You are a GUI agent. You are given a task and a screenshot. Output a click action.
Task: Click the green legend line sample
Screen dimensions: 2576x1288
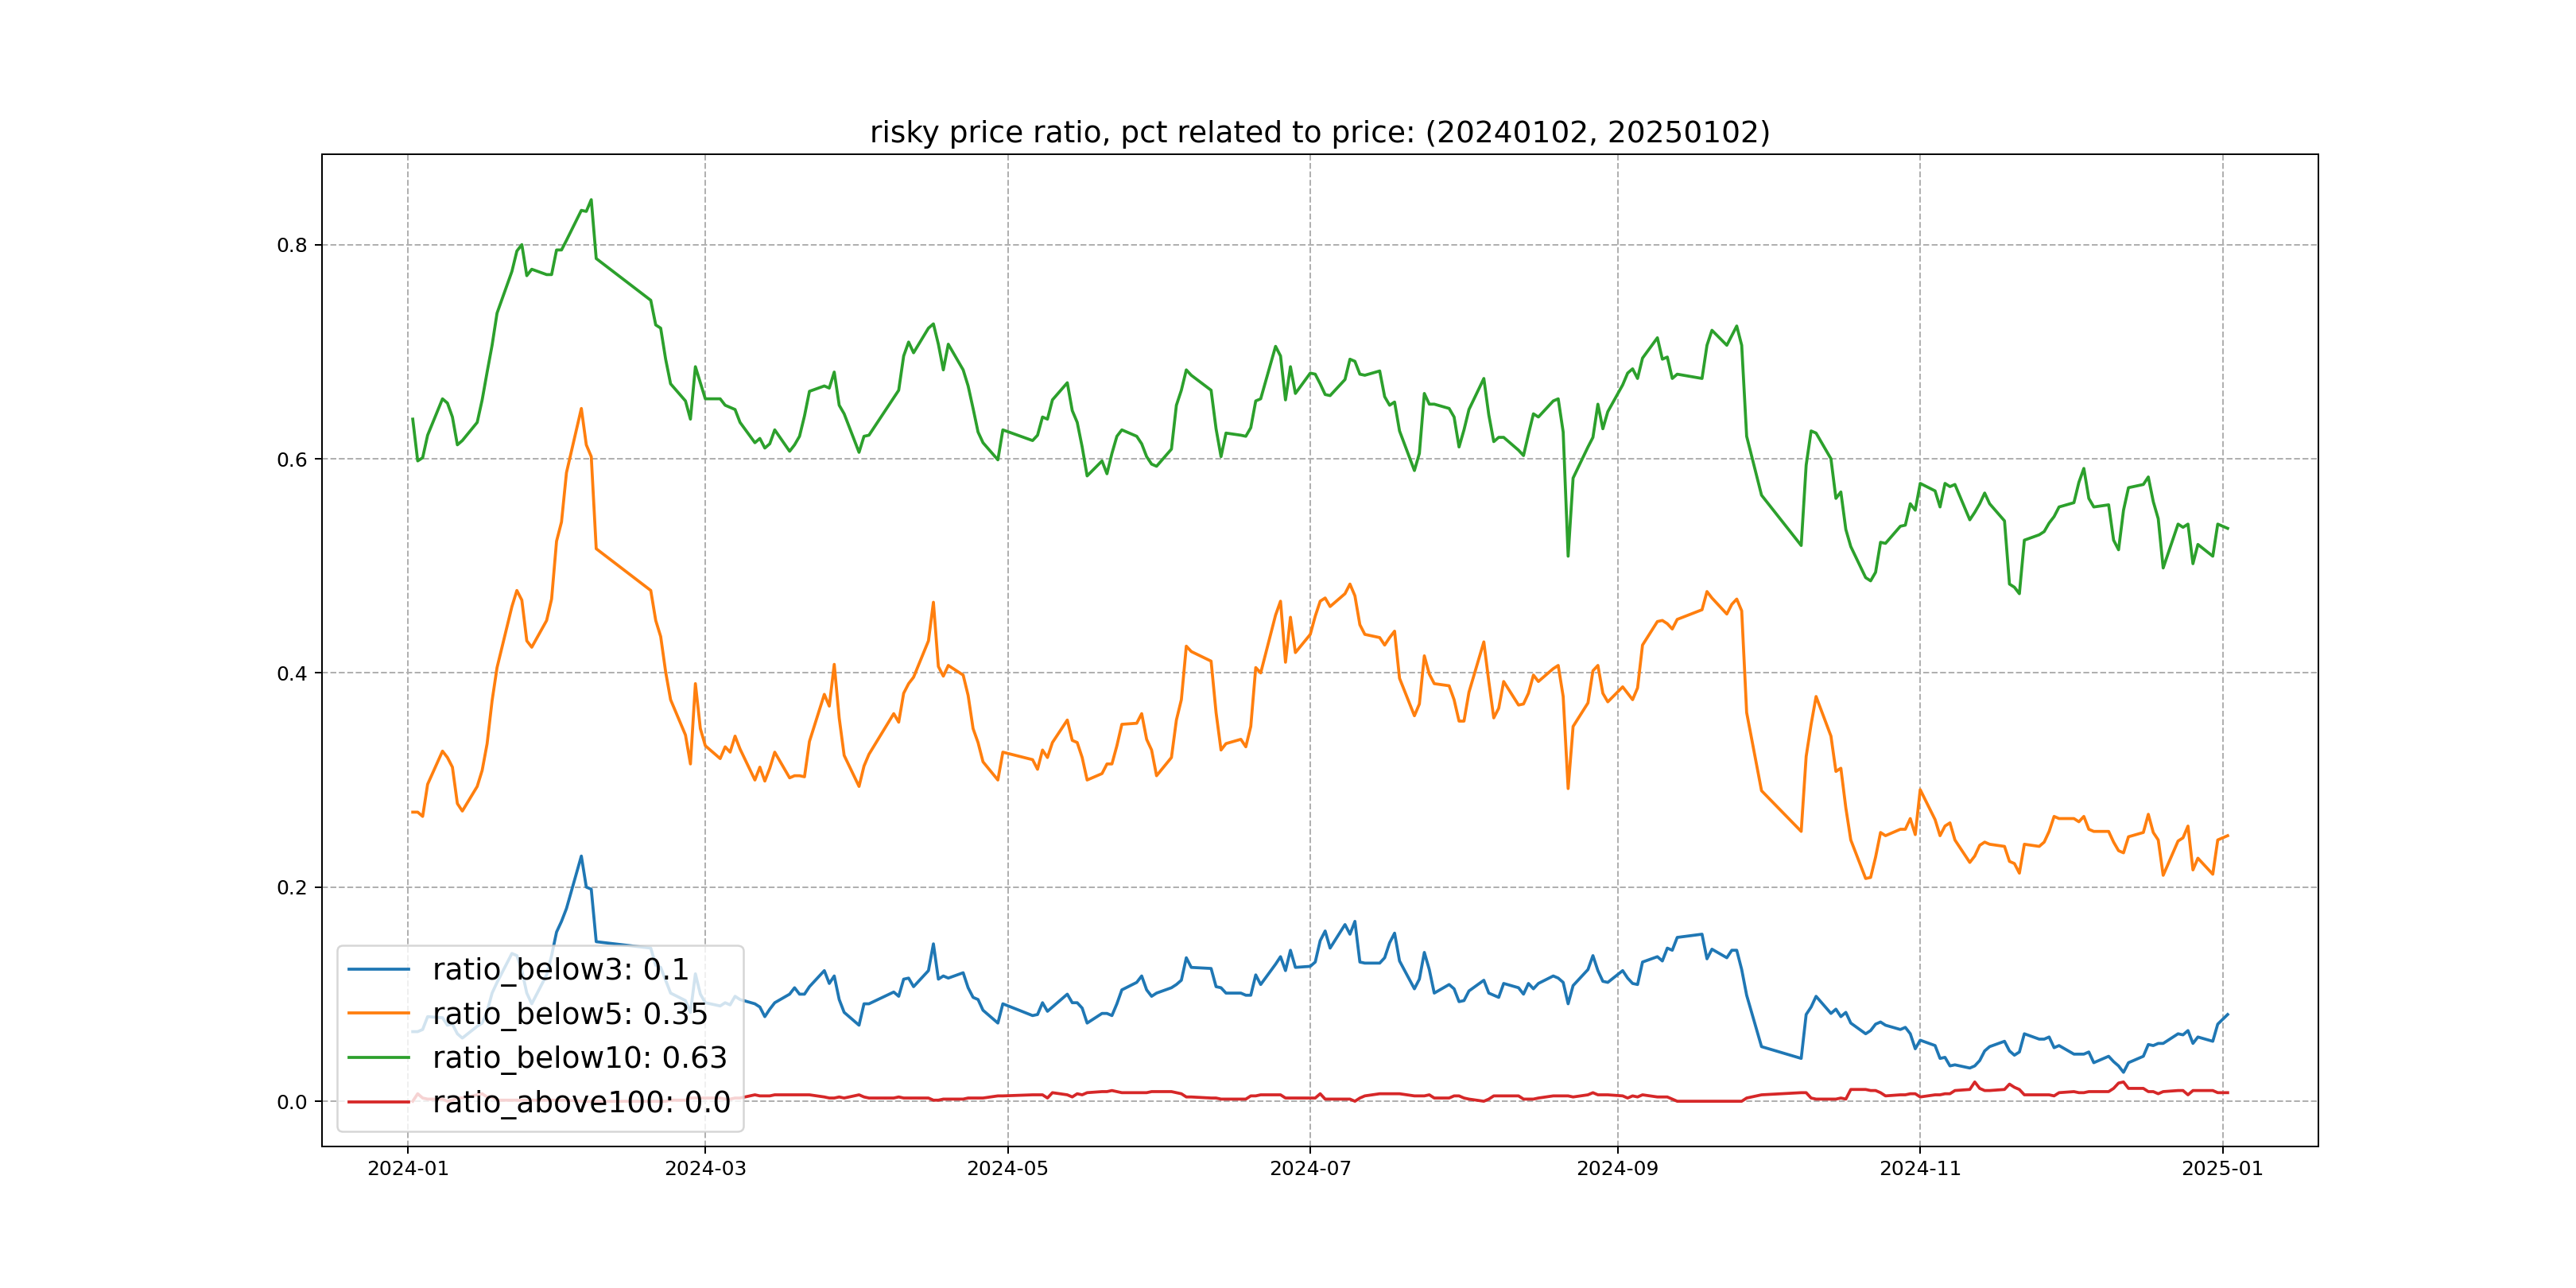point(378,1057)
